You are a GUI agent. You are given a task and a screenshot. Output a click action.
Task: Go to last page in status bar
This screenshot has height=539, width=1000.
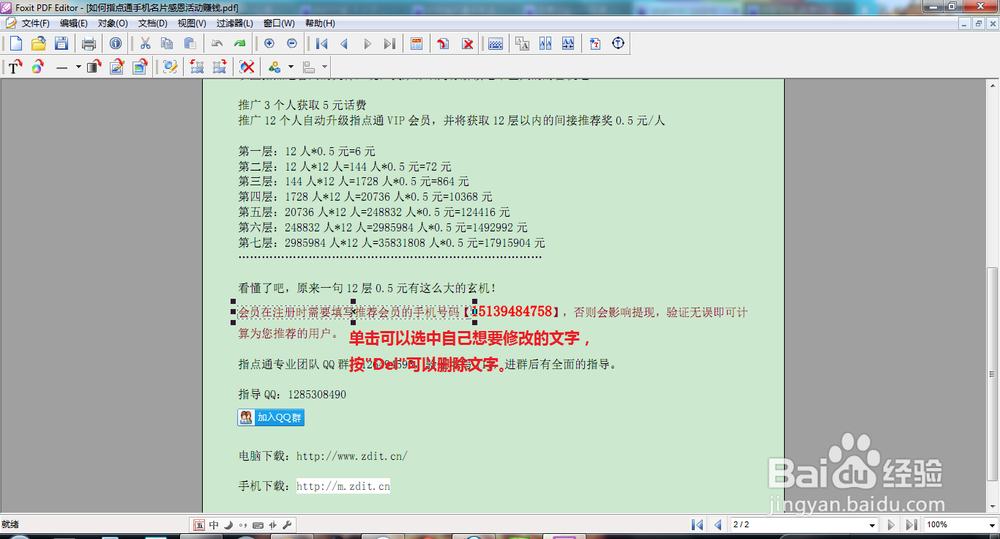click(911, 524)
